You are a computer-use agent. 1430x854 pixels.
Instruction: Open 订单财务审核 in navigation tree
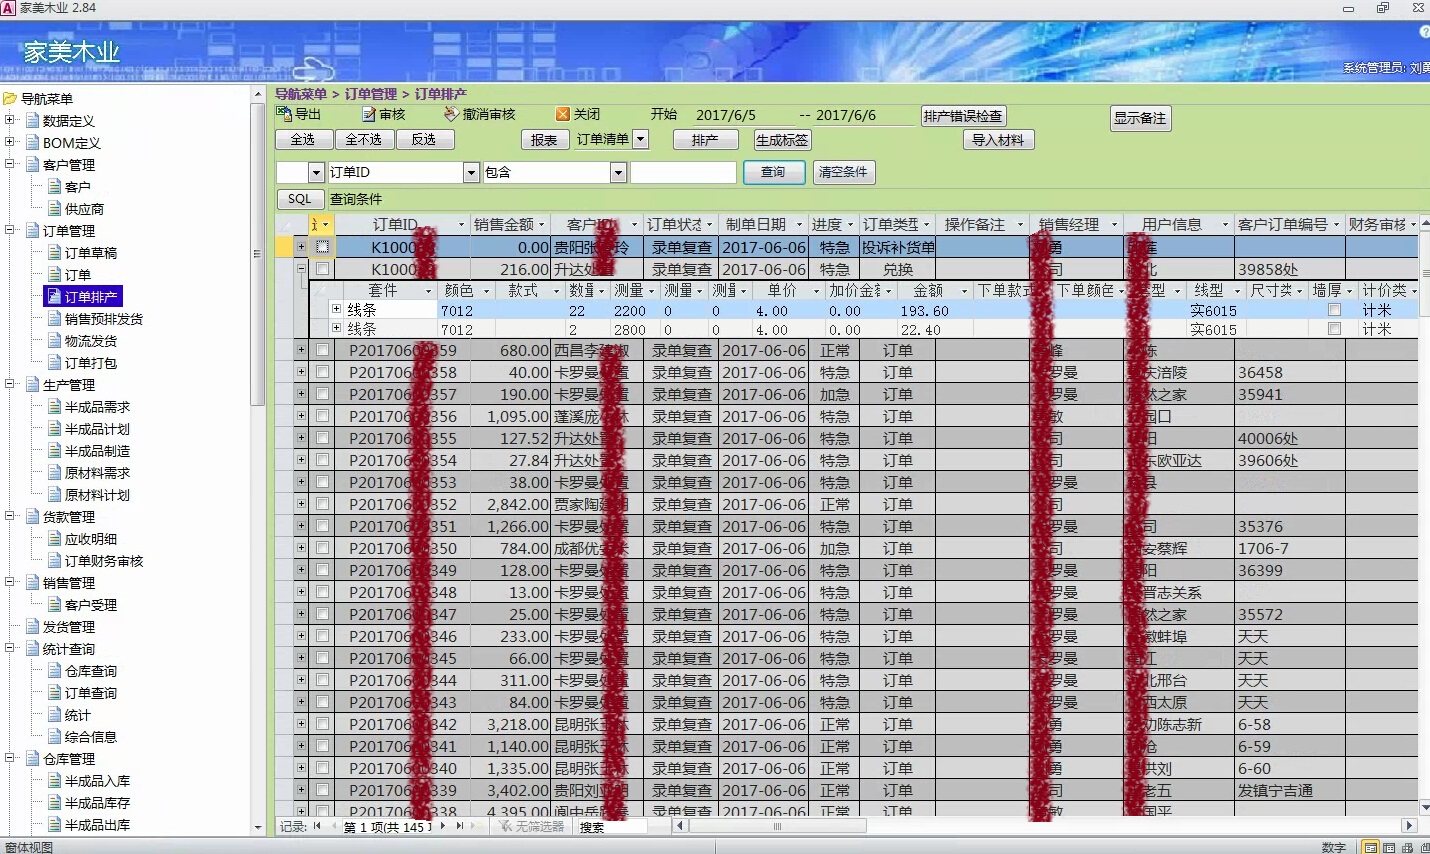coord(104,561)
